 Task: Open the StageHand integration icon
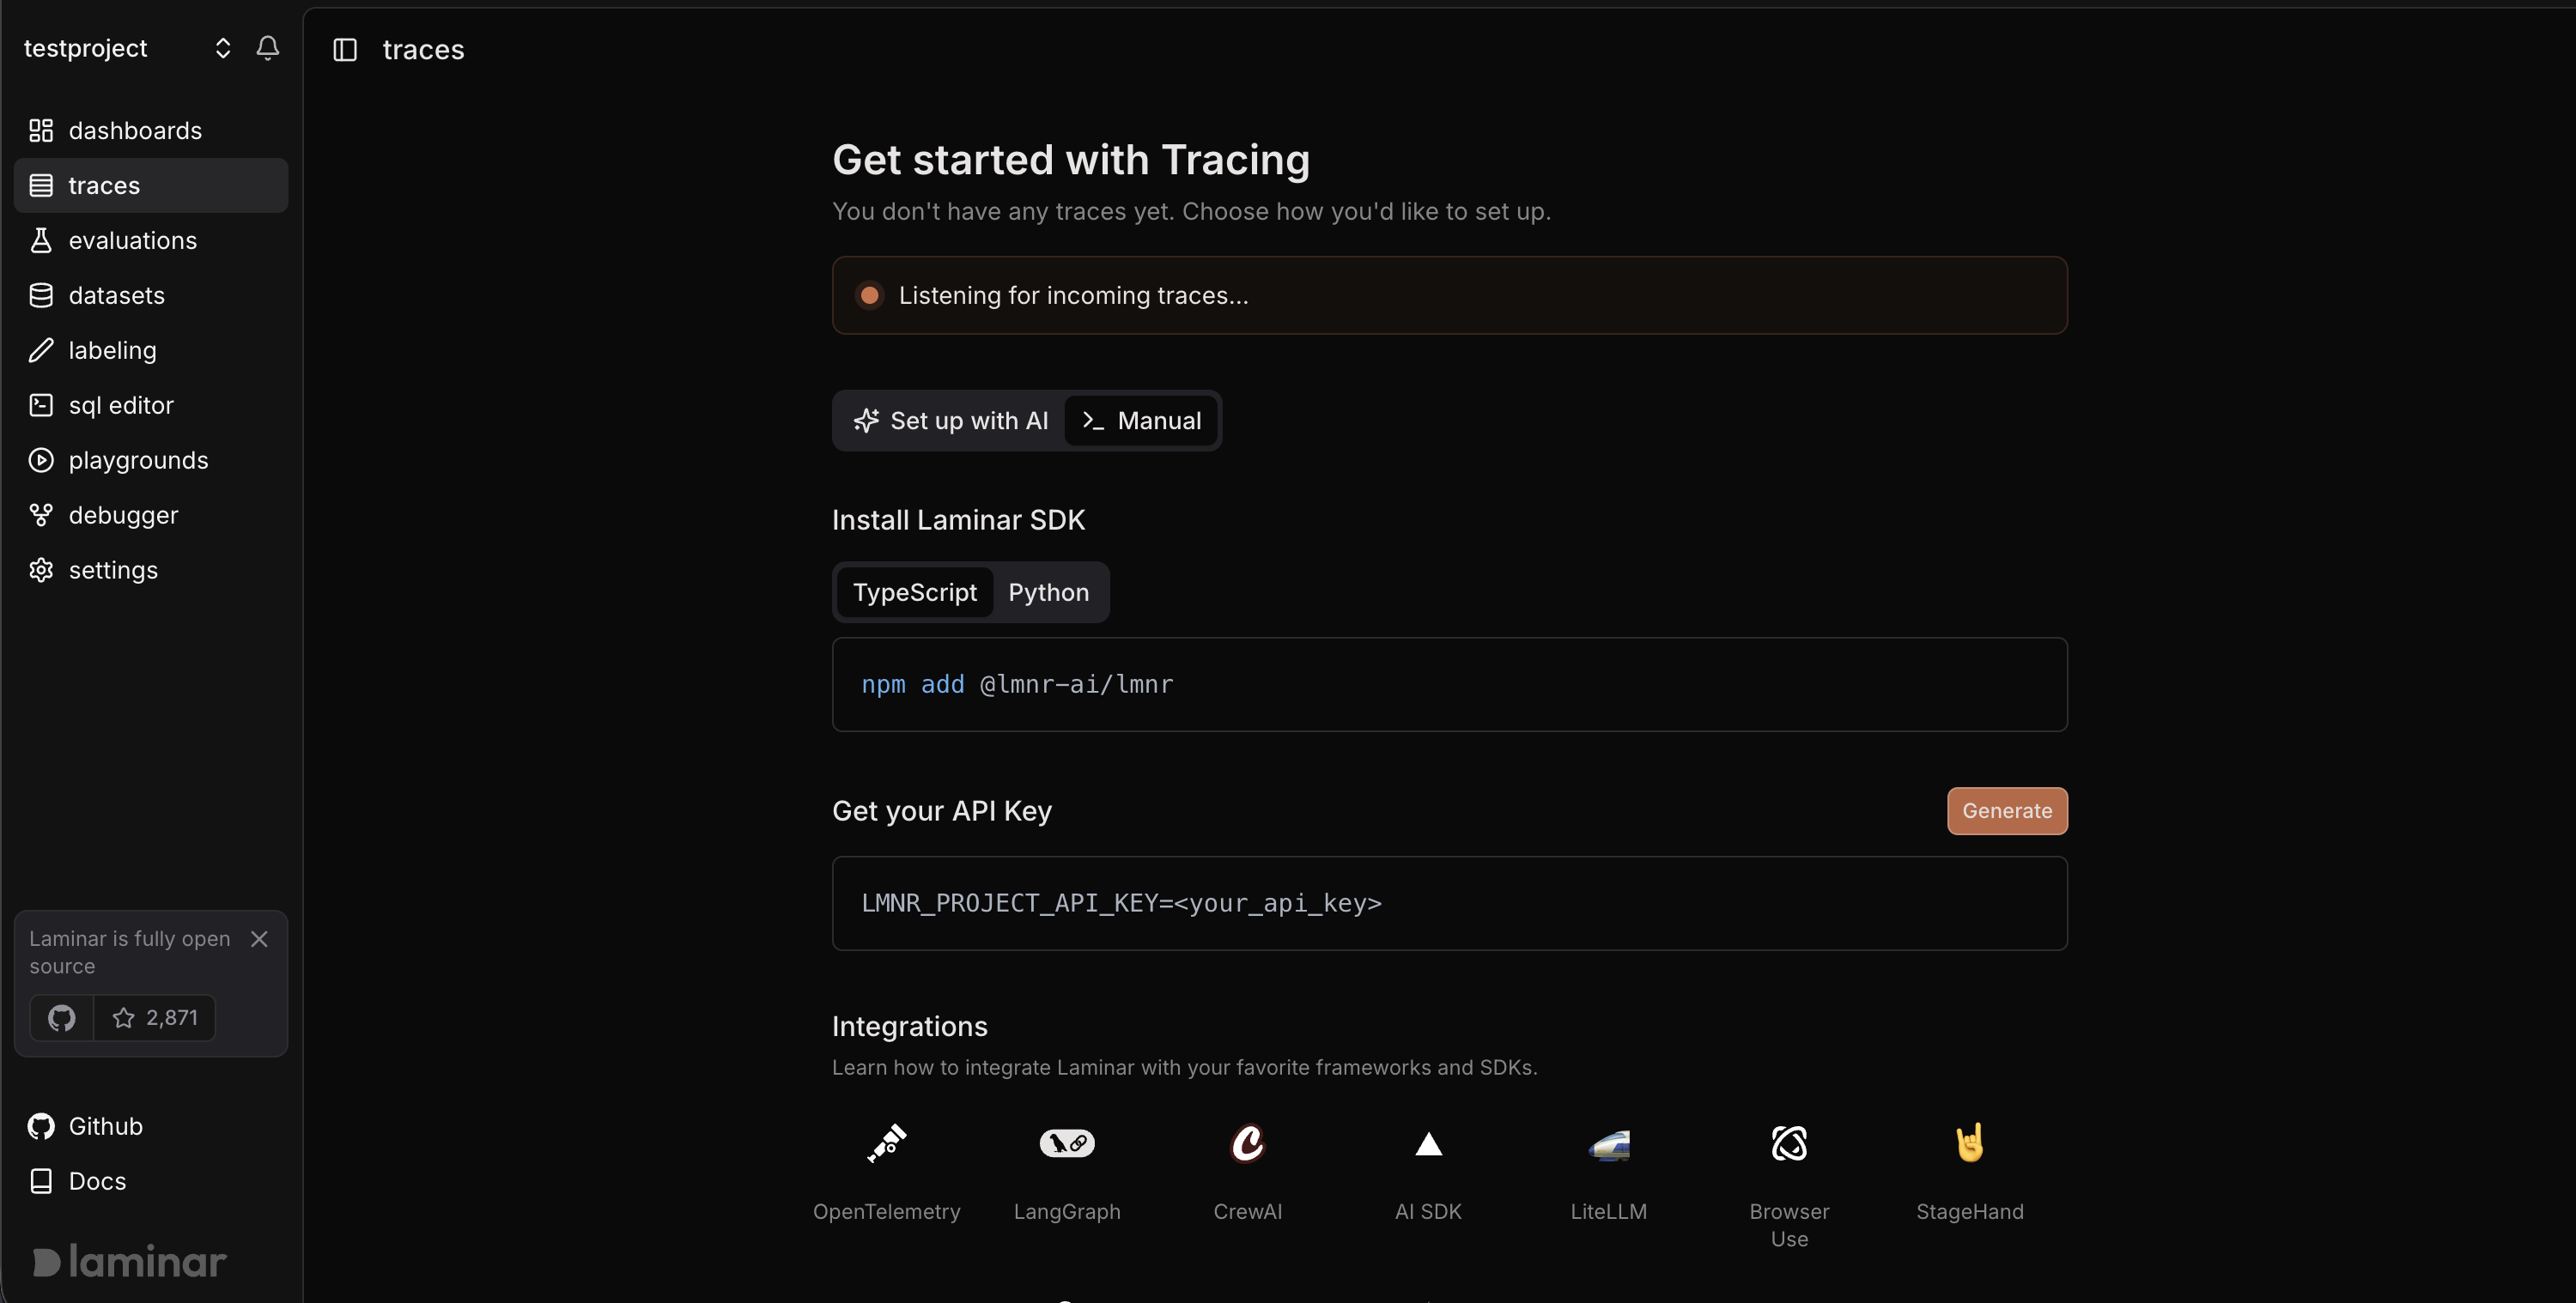(x=1970, y=1142)
